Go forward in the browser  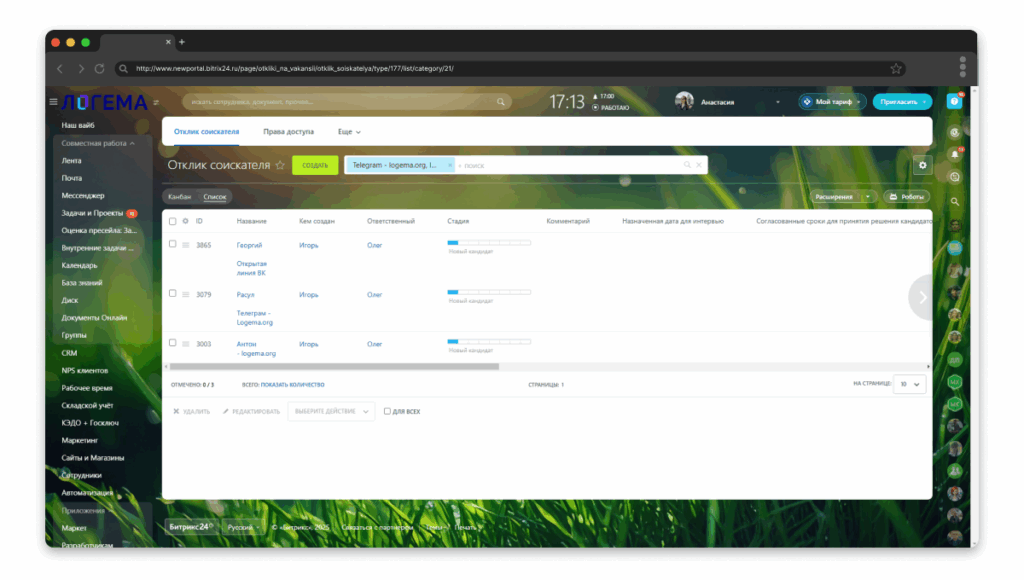80,69
